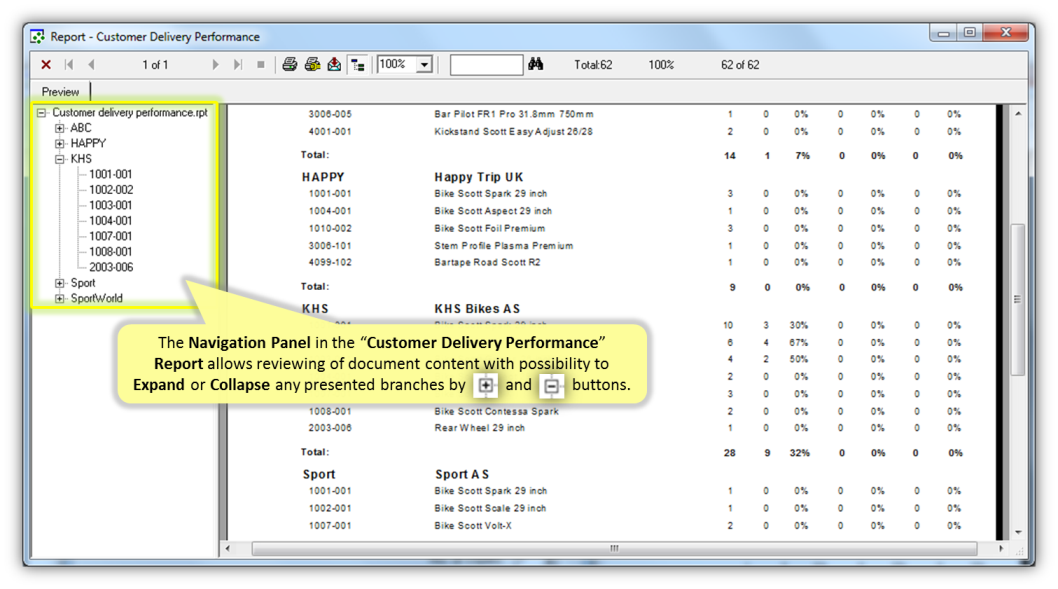Go to first page arrow
Image resolution: width=1058 pixels, height=589 pixels.
(x=69, y=65)
